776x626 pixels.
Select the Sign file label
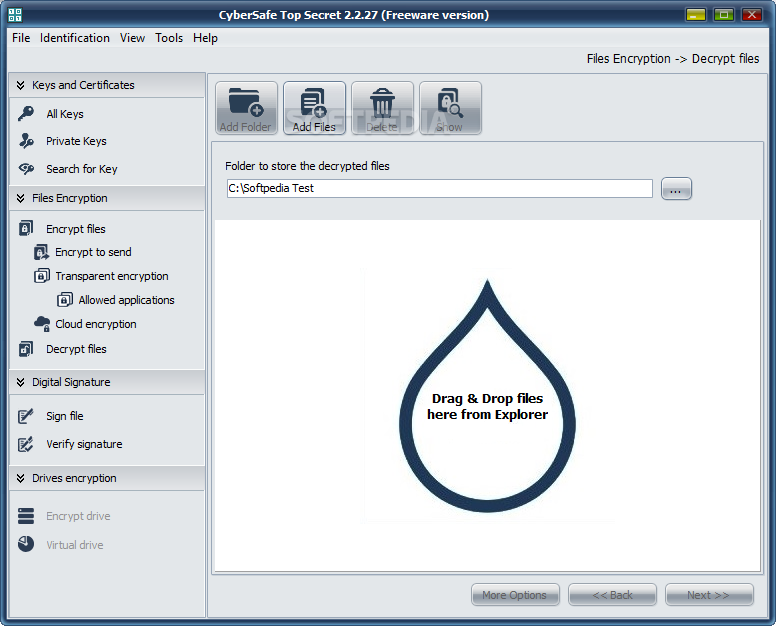[x=65, y=416]
